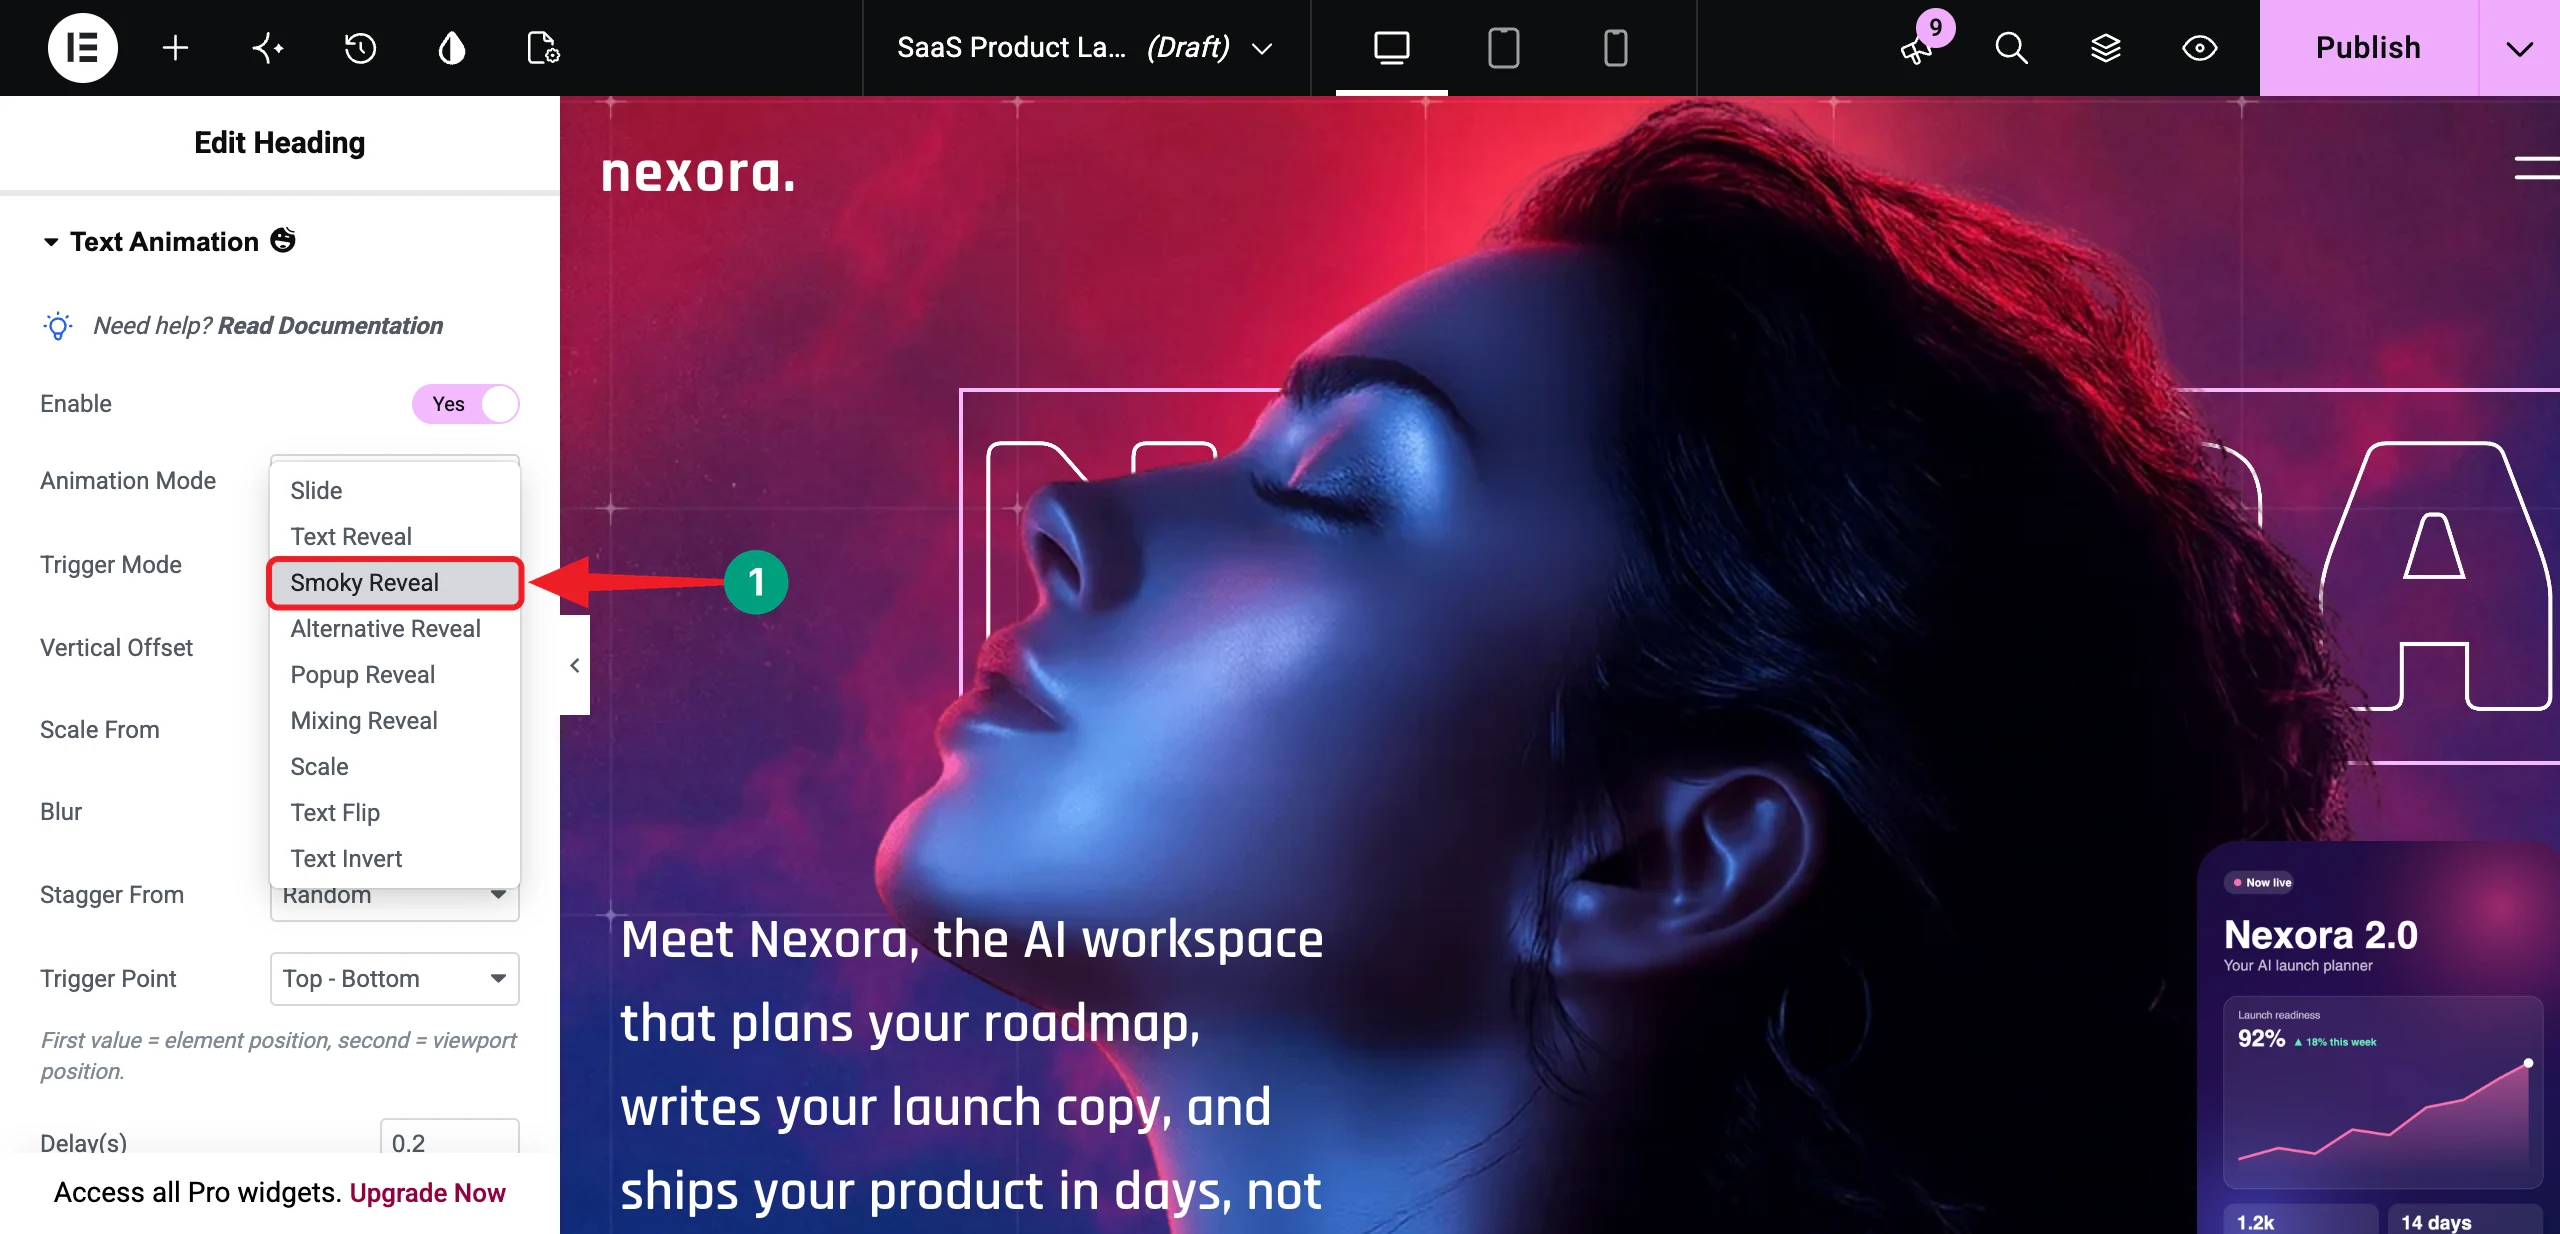The height and width of the screenshot is (1234, 2560).
Task: Click the Upgrade Now link
Action: pyautogui.click(x=427, y=1192)
